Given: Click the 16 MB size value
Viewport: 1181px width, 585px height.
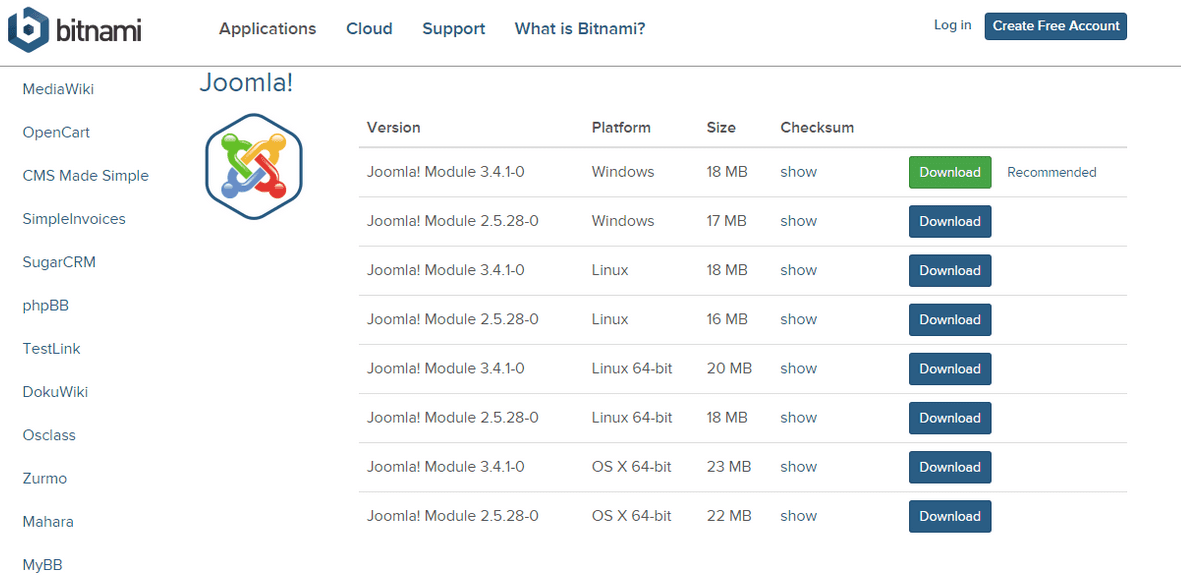Looking at the screenshot, I should (x=727, y=318).
